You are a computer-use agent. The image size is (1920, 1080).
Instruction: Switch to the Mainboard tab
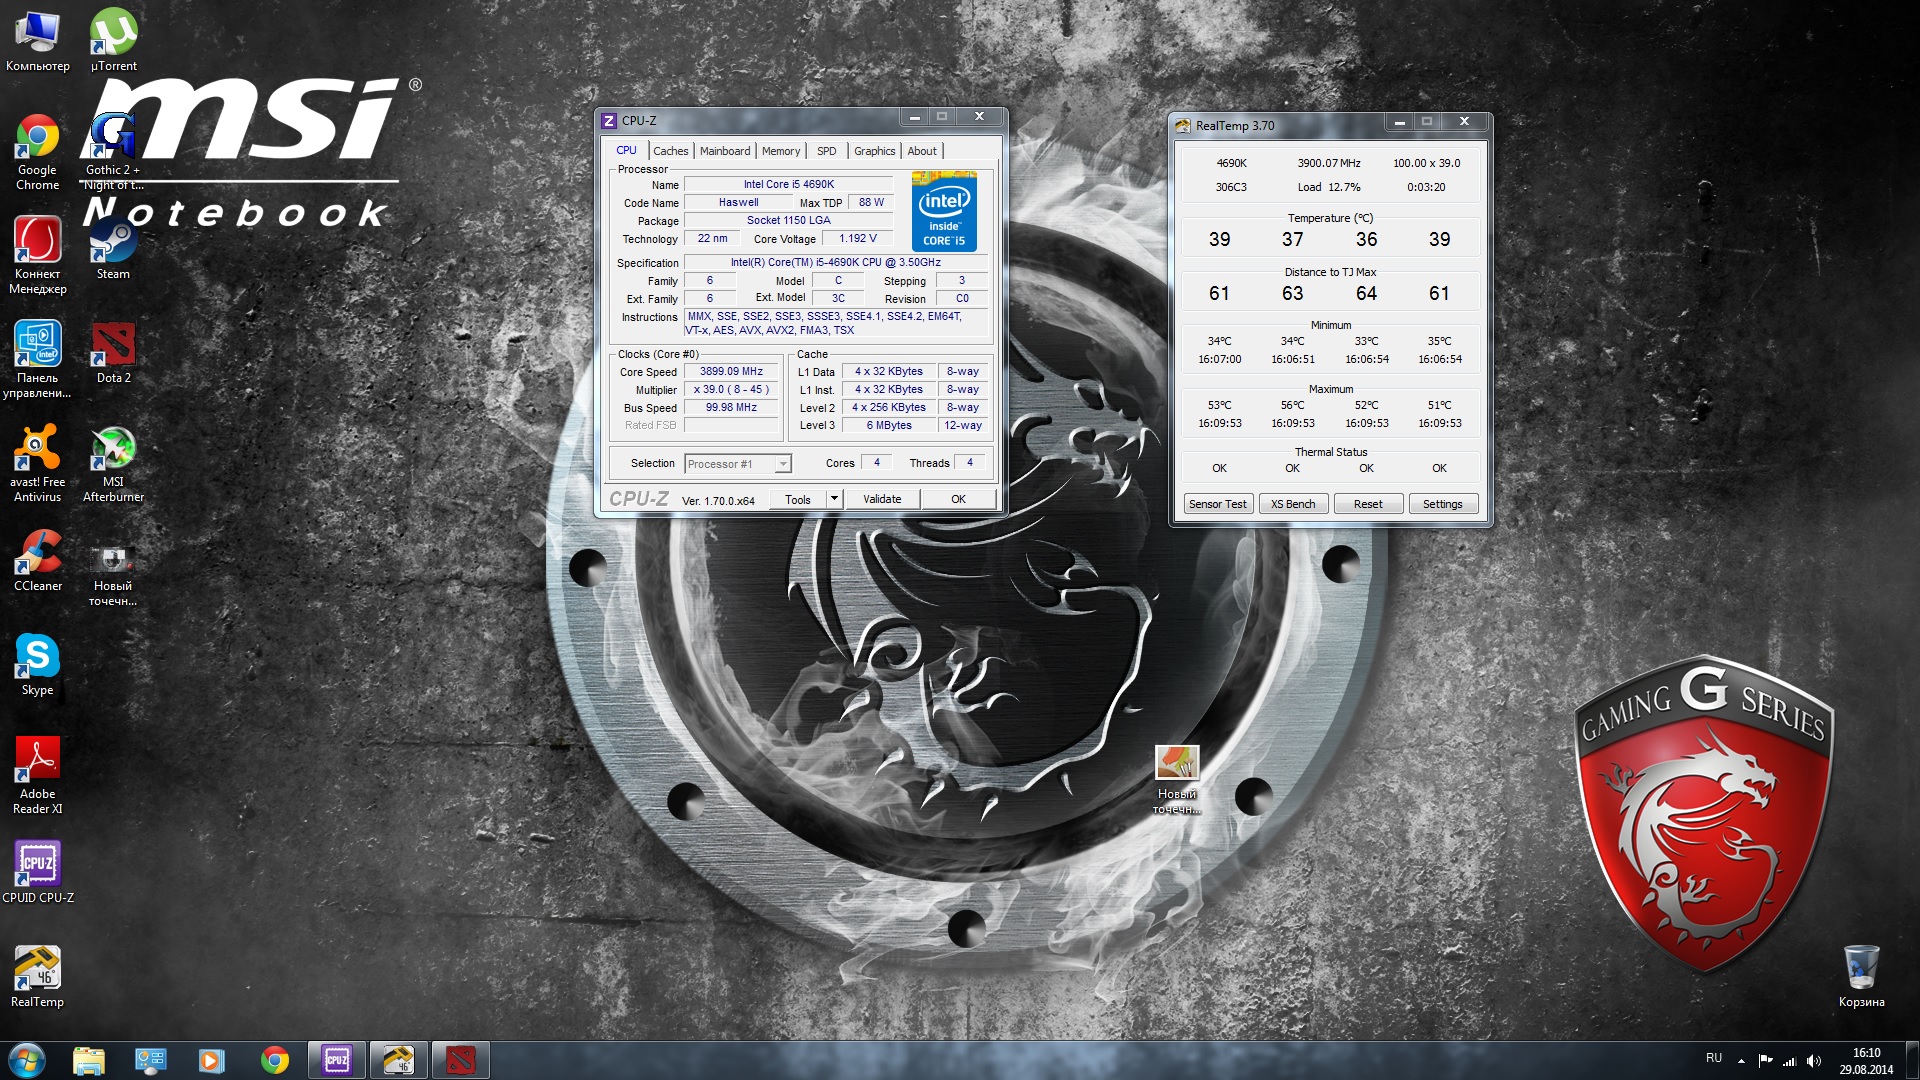point(724,151)
